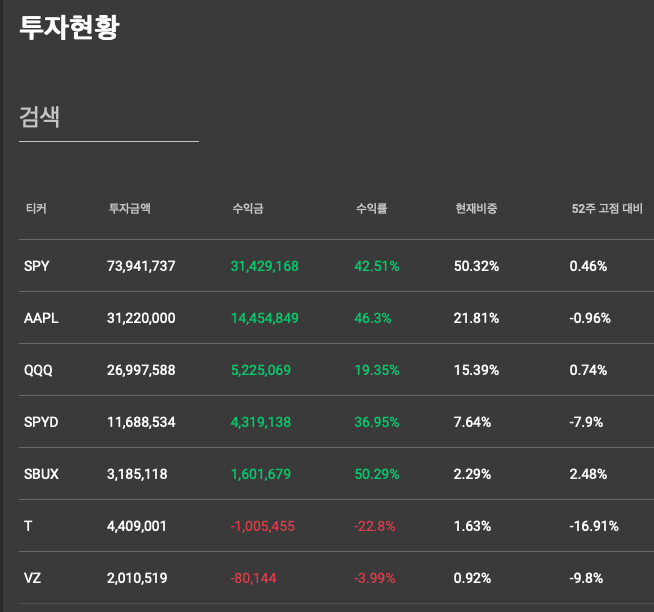Select the VZ ticker cell
This screenshot has width=654, height=612.
click(x=33, y=578)
